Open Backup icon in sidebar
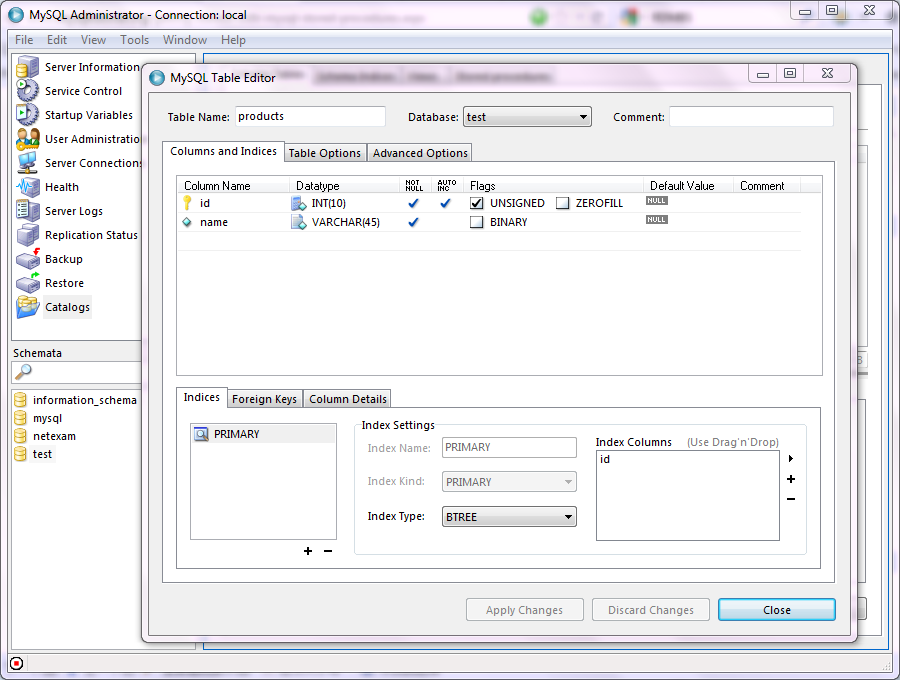Screen dimensions: 900x680 pyautogui.click(x=27, y=259)
